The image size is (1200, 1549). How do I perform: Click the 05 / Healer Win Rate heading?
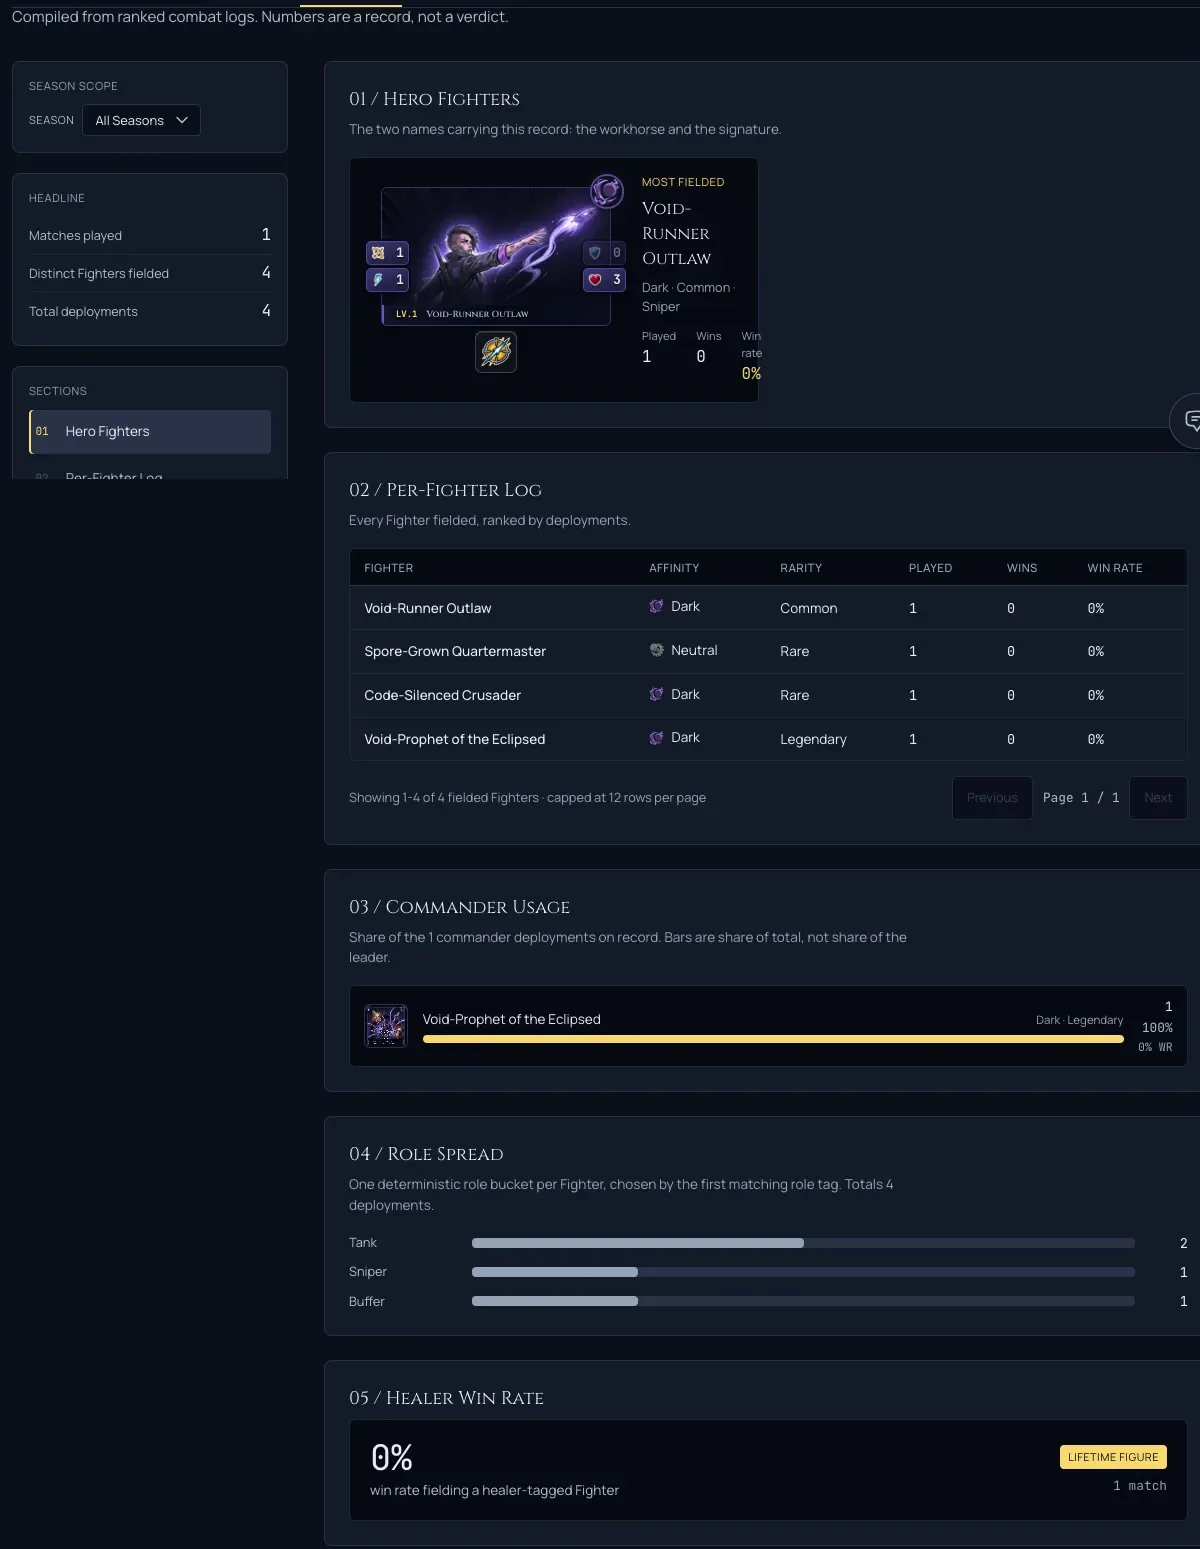(446, 1398)
